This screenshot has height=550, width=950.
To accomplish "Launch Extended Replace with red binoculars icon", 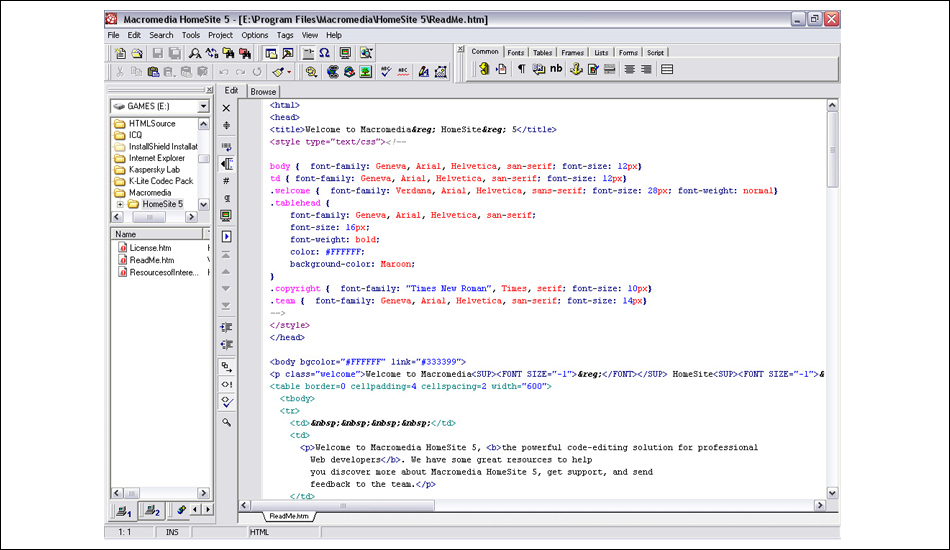I will pyautogui.click(x=245, y=53).
